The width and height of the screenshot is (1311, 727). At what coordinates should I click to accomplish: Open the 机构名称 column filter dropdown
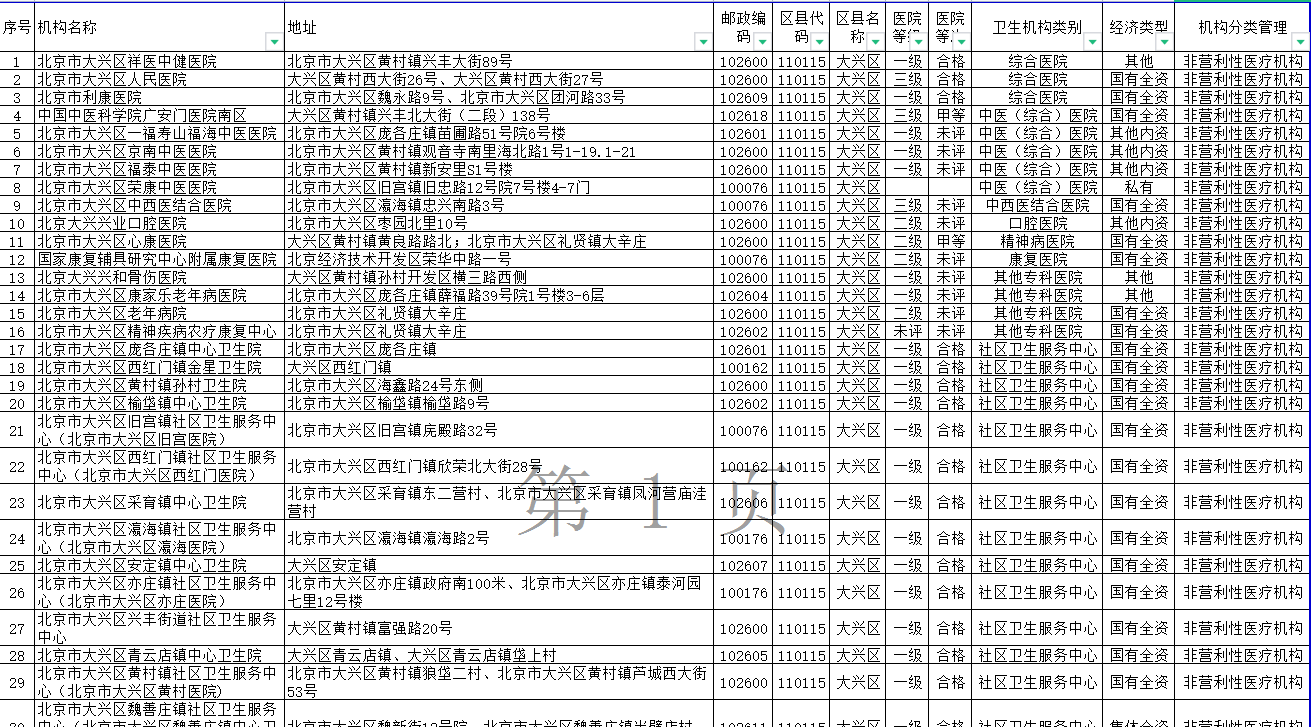(x=274, y=42)
